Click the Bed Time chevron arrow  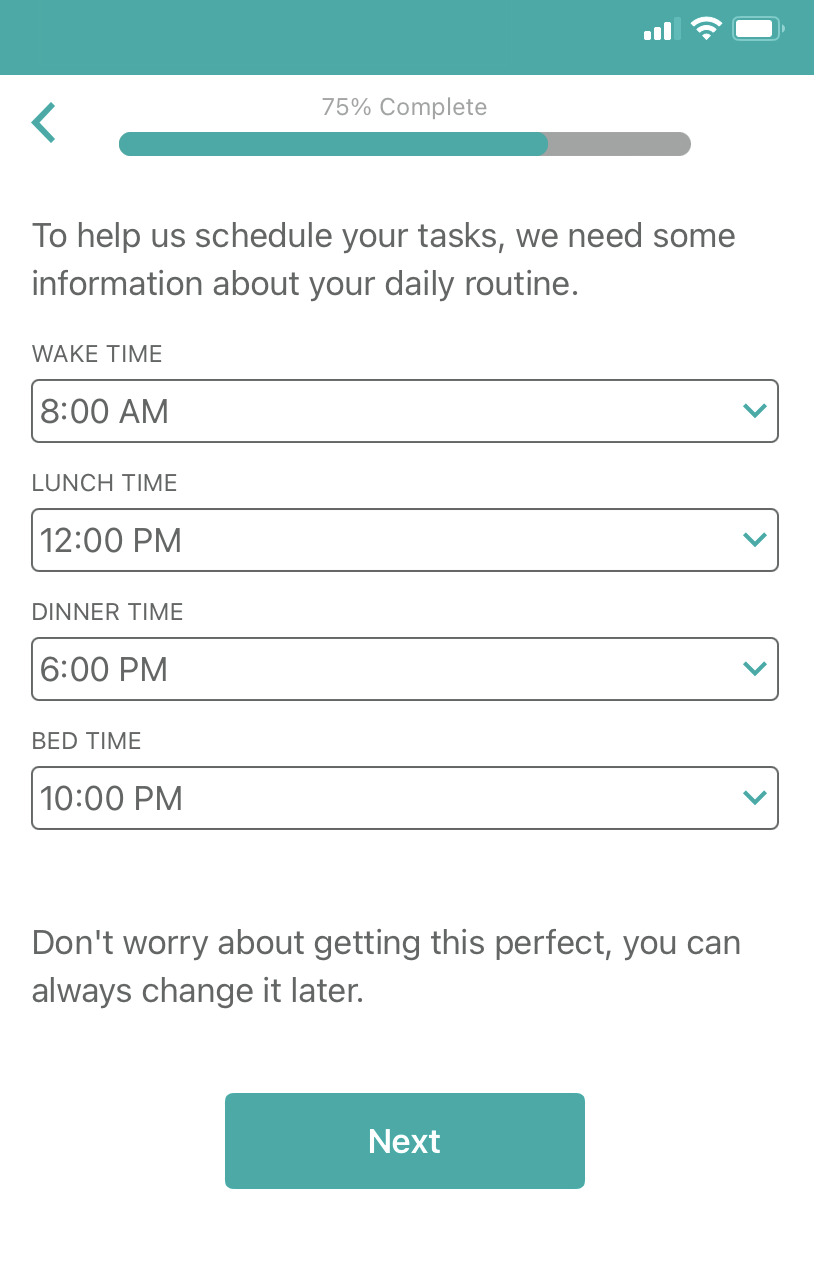click(x=755, y=798)
